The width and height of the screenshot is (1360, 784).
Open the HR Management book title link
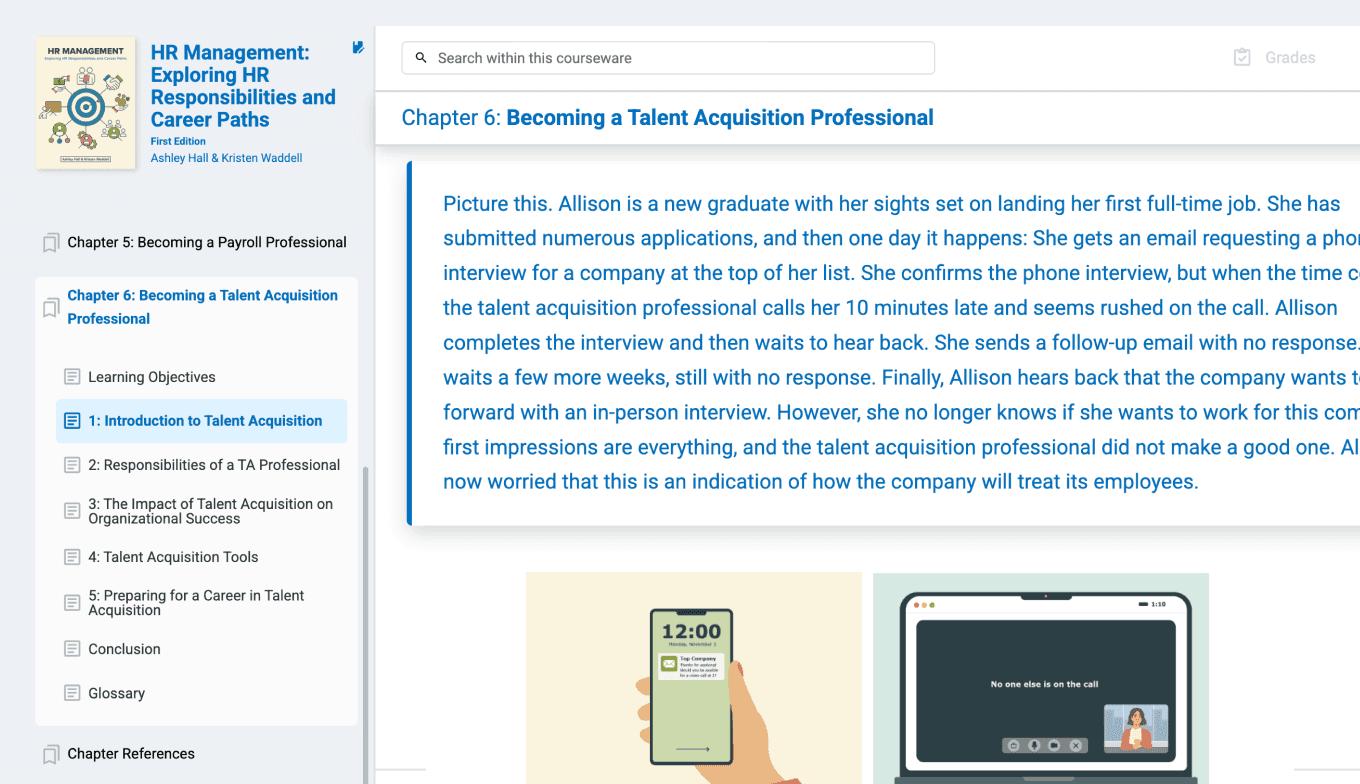pyautogui.click(x=243, y=86)
